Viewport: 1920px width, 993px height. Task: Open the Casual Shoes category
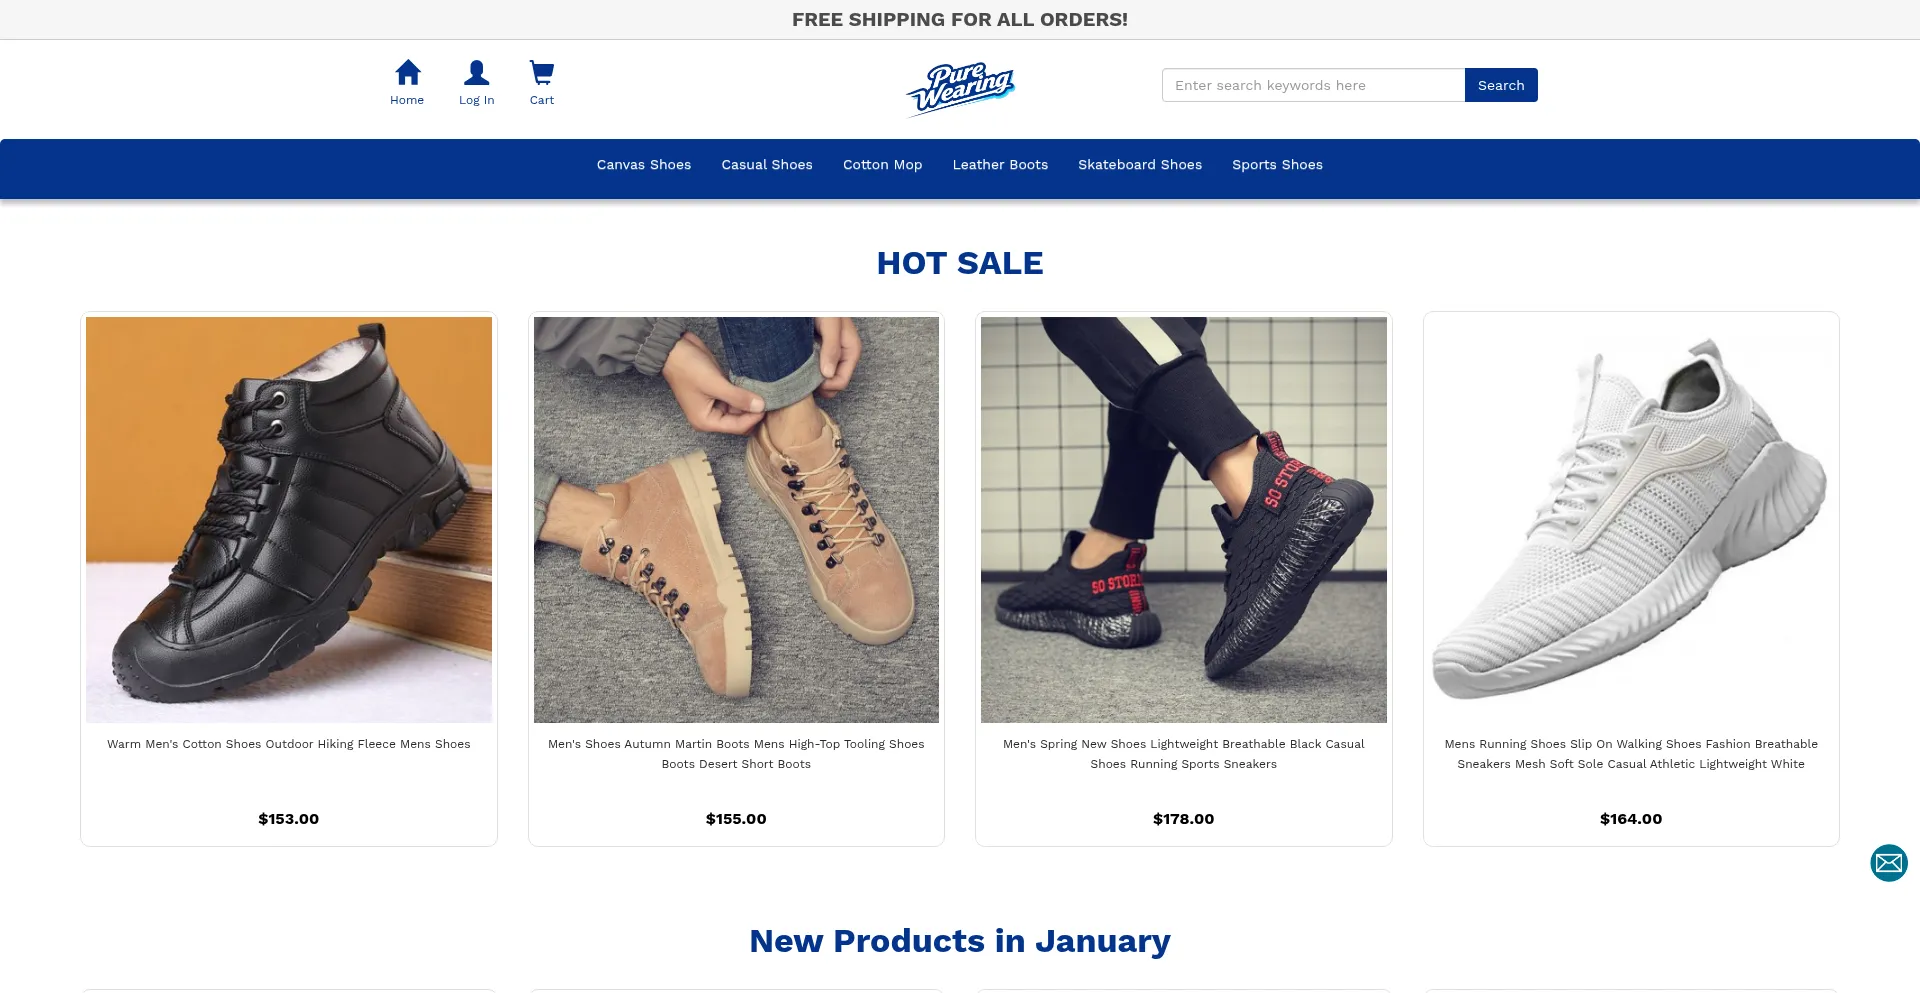tap(766, 164)
